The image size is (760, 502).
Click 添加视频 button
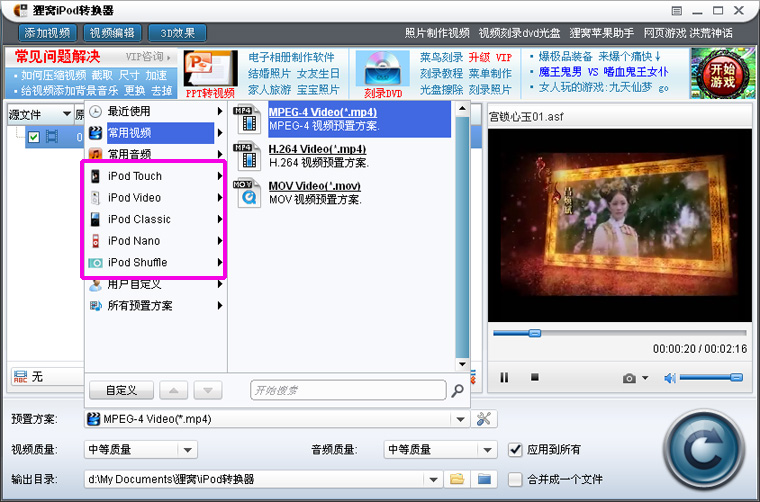coord(48,33)
